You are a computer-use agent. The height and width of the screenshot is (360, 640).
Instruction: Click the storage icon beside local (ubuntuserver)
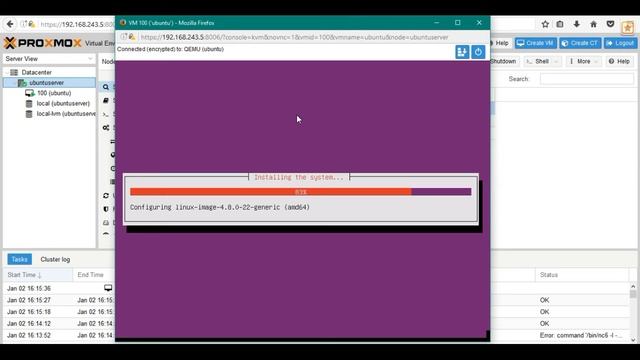click(x=29, y=104)
